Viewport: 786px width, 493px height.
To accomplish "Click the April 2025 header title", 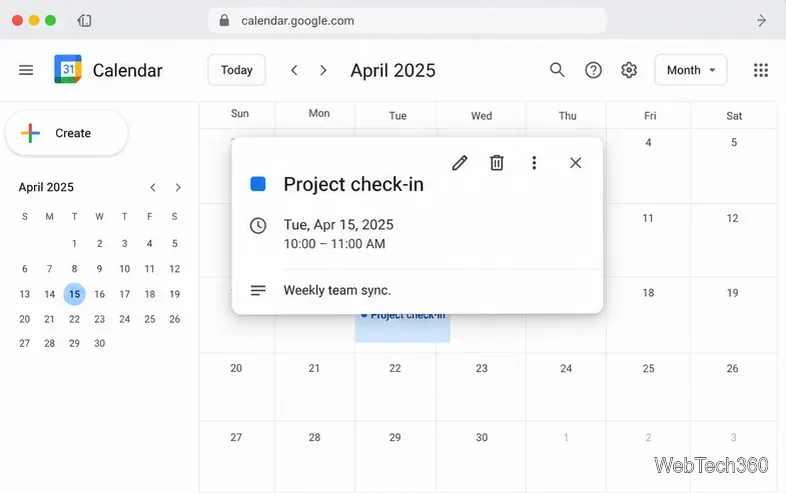I will coord(393,71).
